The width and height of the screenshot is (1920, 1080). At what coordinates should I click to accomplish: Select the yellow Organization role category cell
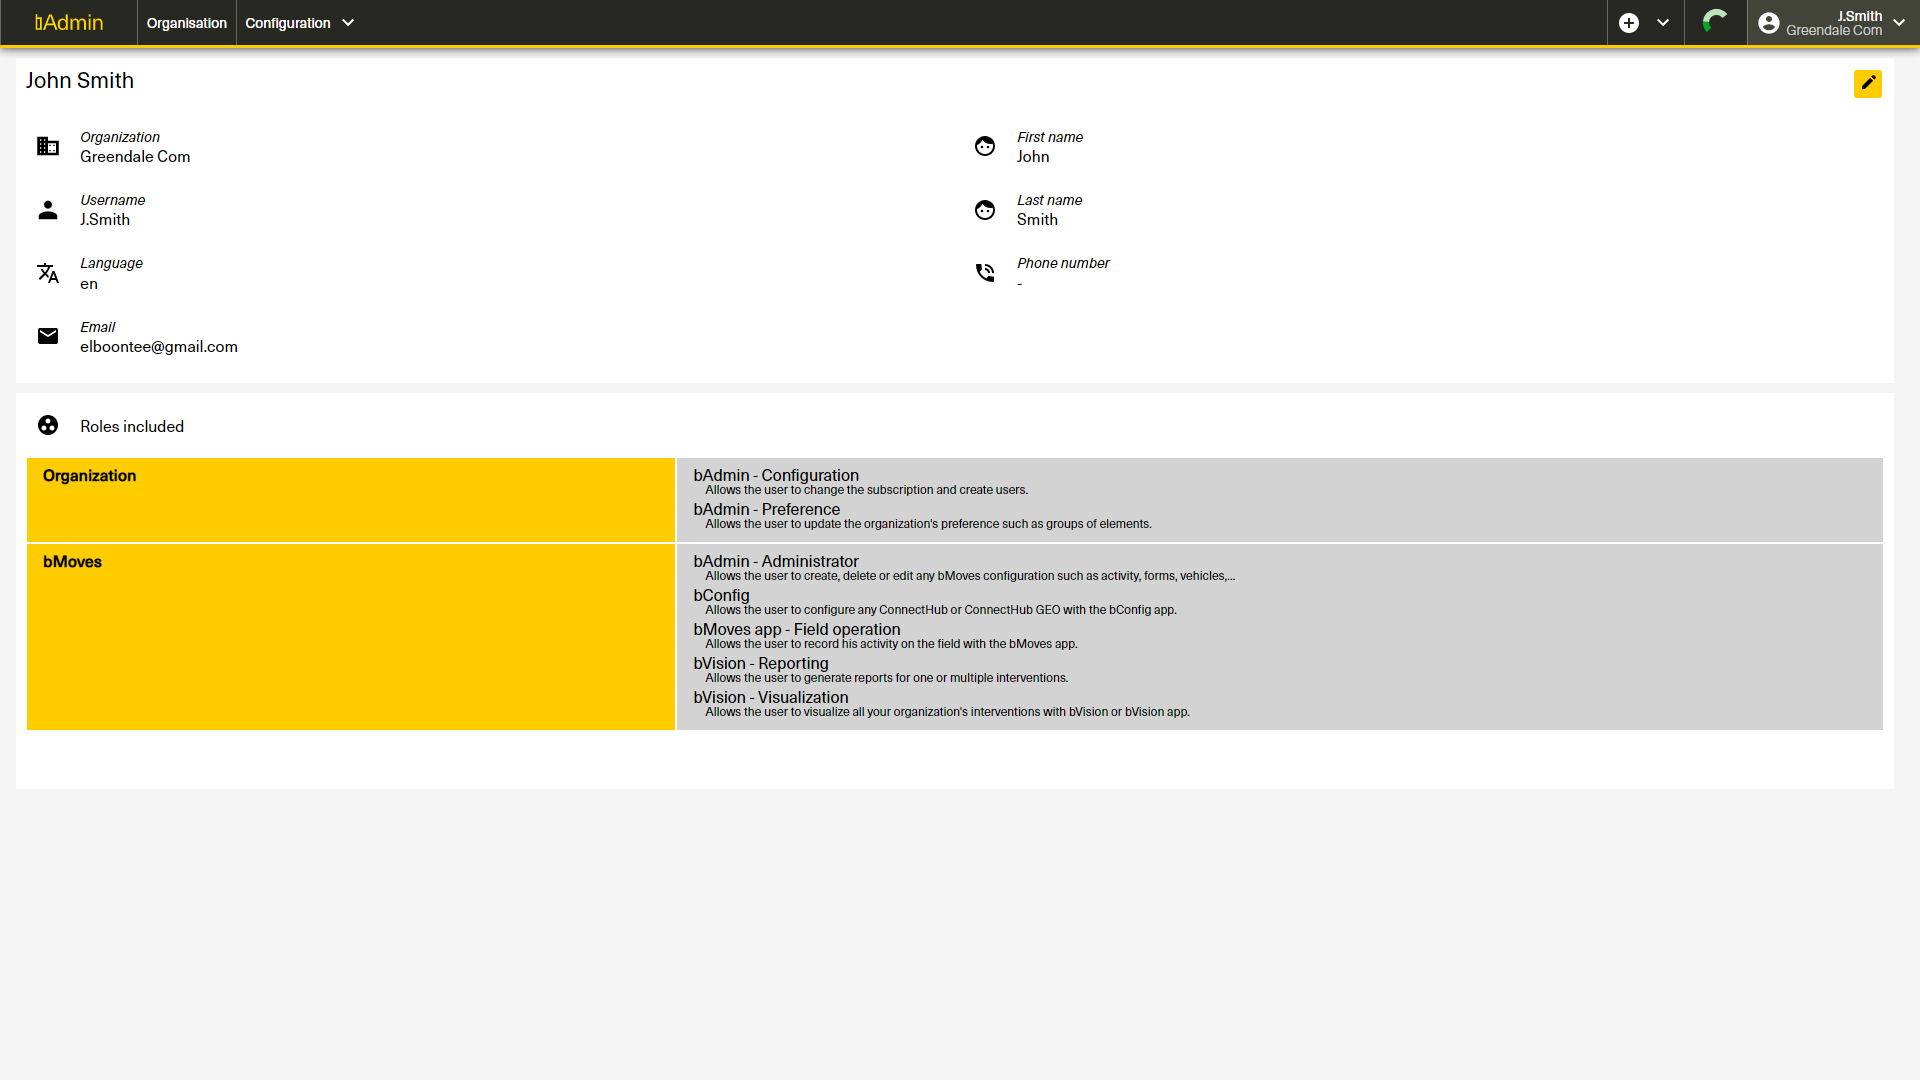pos(350,500)
